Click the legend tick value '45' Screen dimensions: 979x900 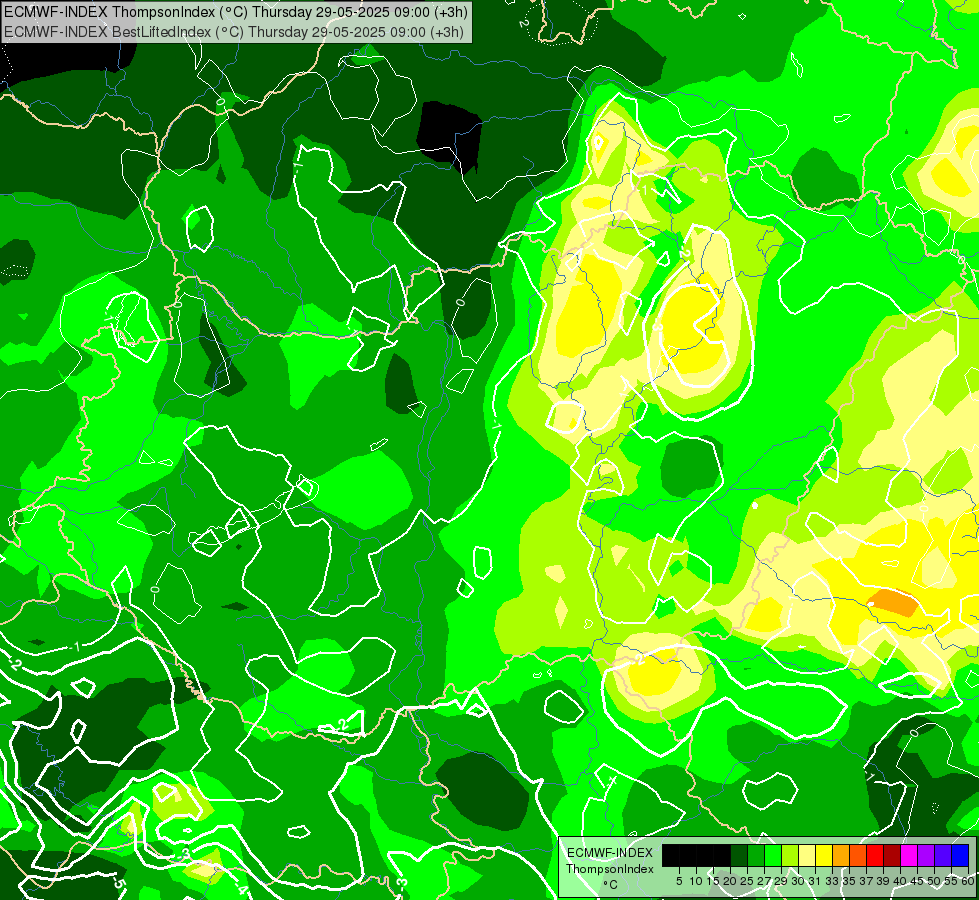point(917,881)
